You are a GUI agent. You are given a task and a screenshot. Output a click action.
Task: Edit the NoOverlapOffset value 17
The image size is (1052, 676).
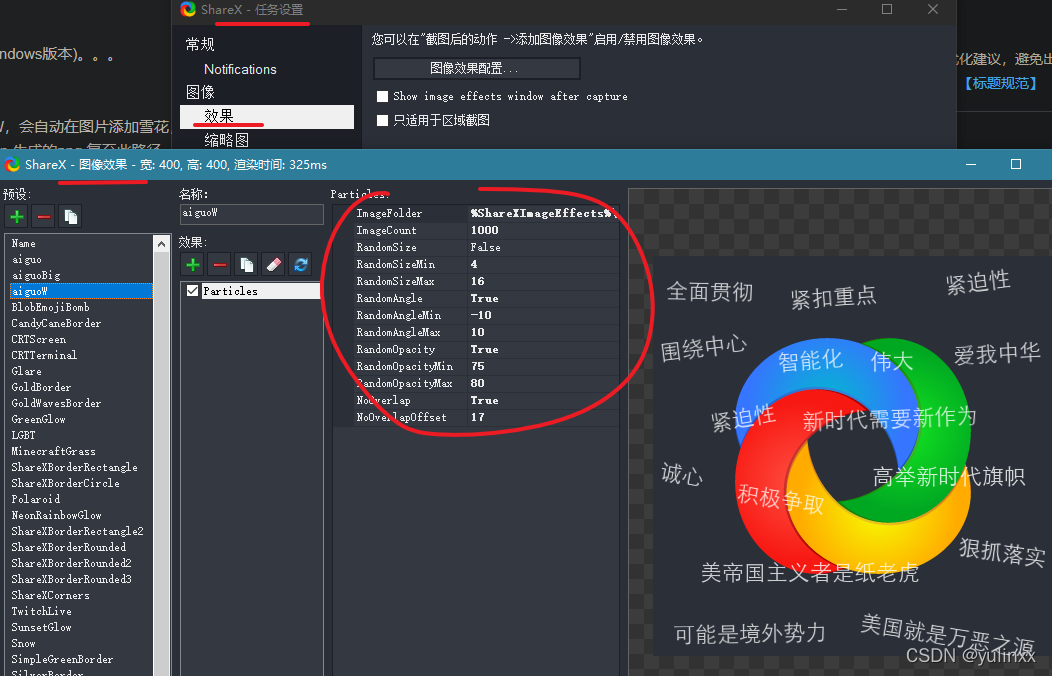click(x=543, y=417)
